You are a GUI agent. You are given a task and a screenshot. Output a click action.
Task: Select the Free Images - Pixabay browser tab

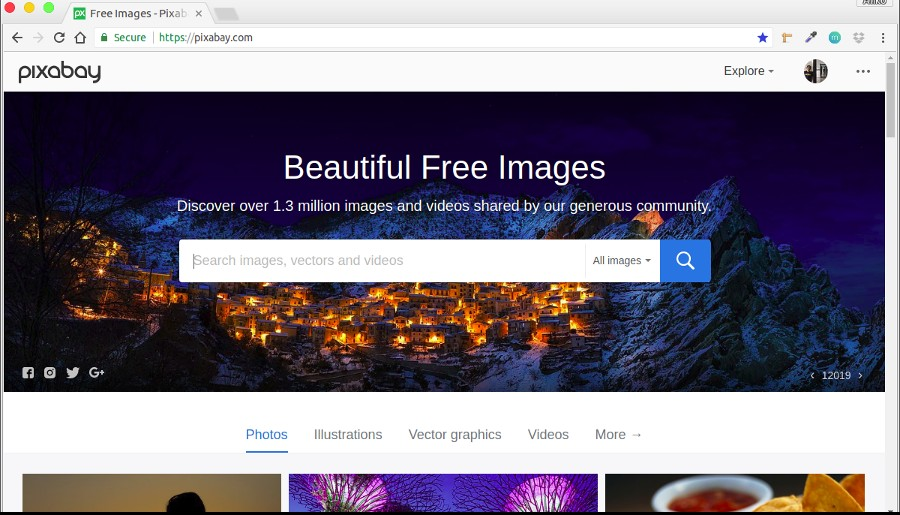click(138, 13)
